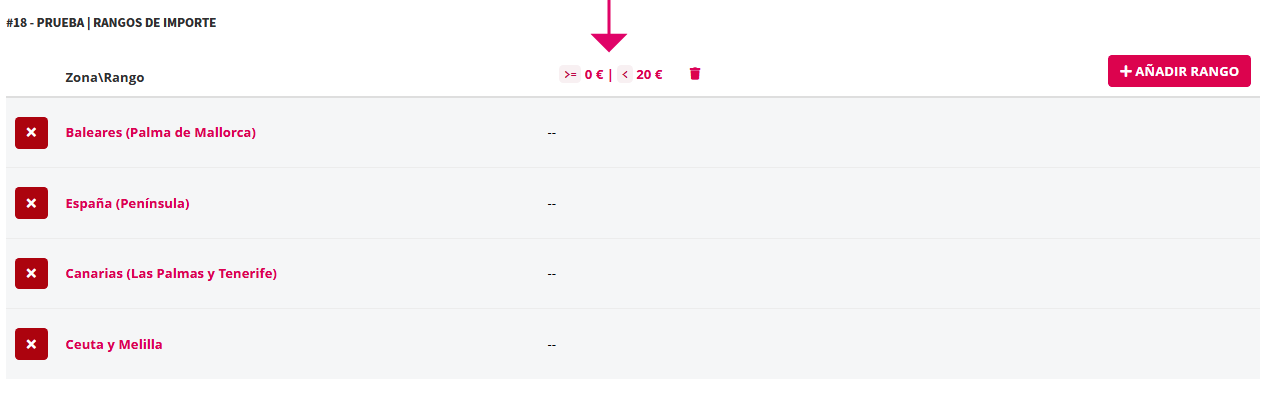Open the España (Península) zone link
1271x401 pixels.
127,204
